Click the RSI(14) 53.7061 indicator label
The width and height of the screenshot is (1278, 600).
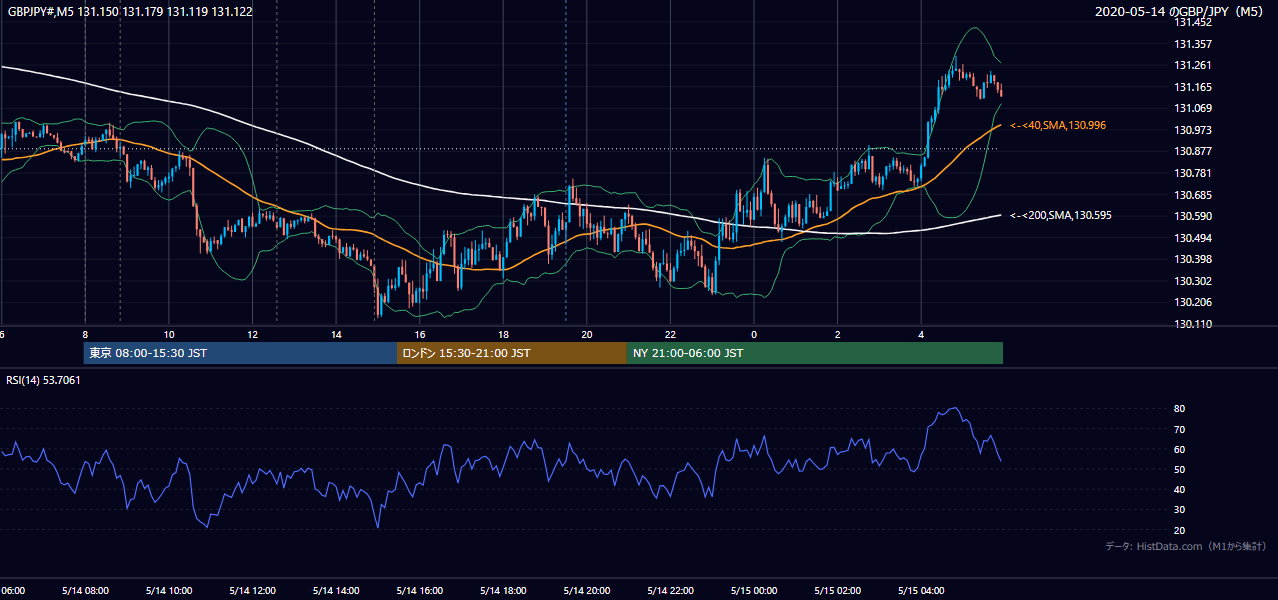44,380
